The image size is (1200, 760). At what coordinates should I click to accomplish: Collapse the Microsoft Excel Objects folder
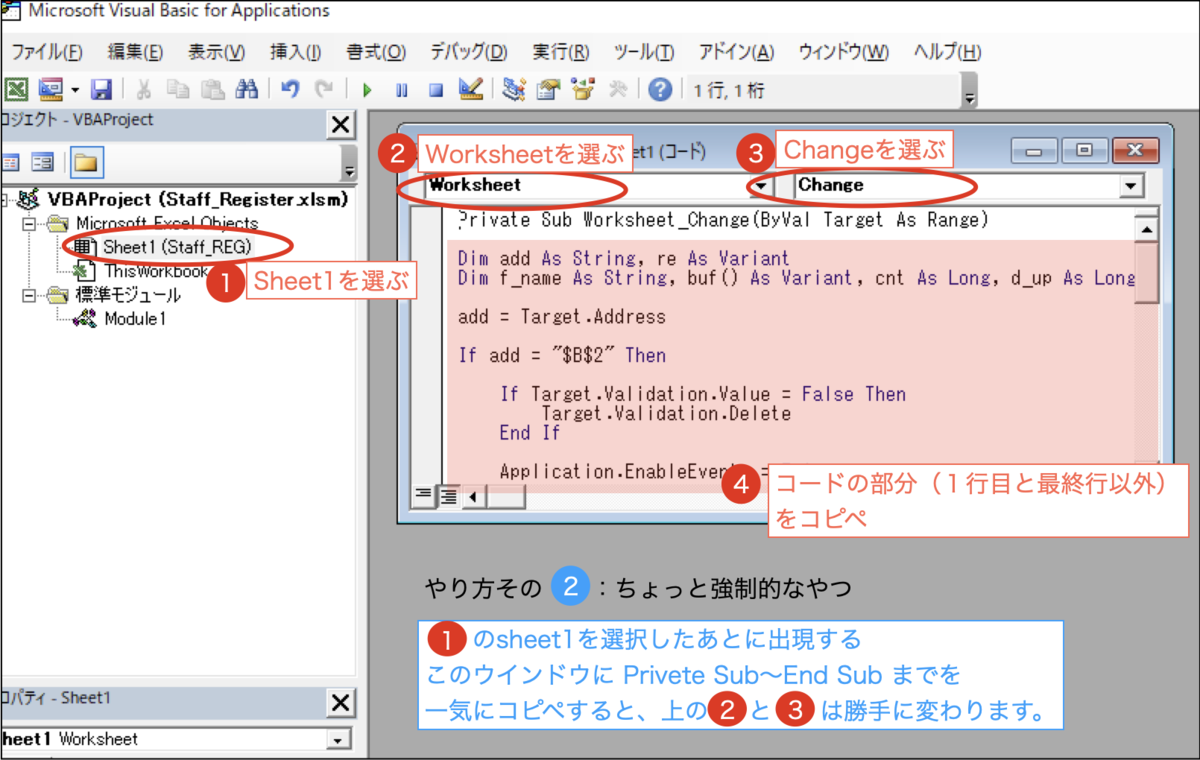pyautogui.click(x=28, y=222)
